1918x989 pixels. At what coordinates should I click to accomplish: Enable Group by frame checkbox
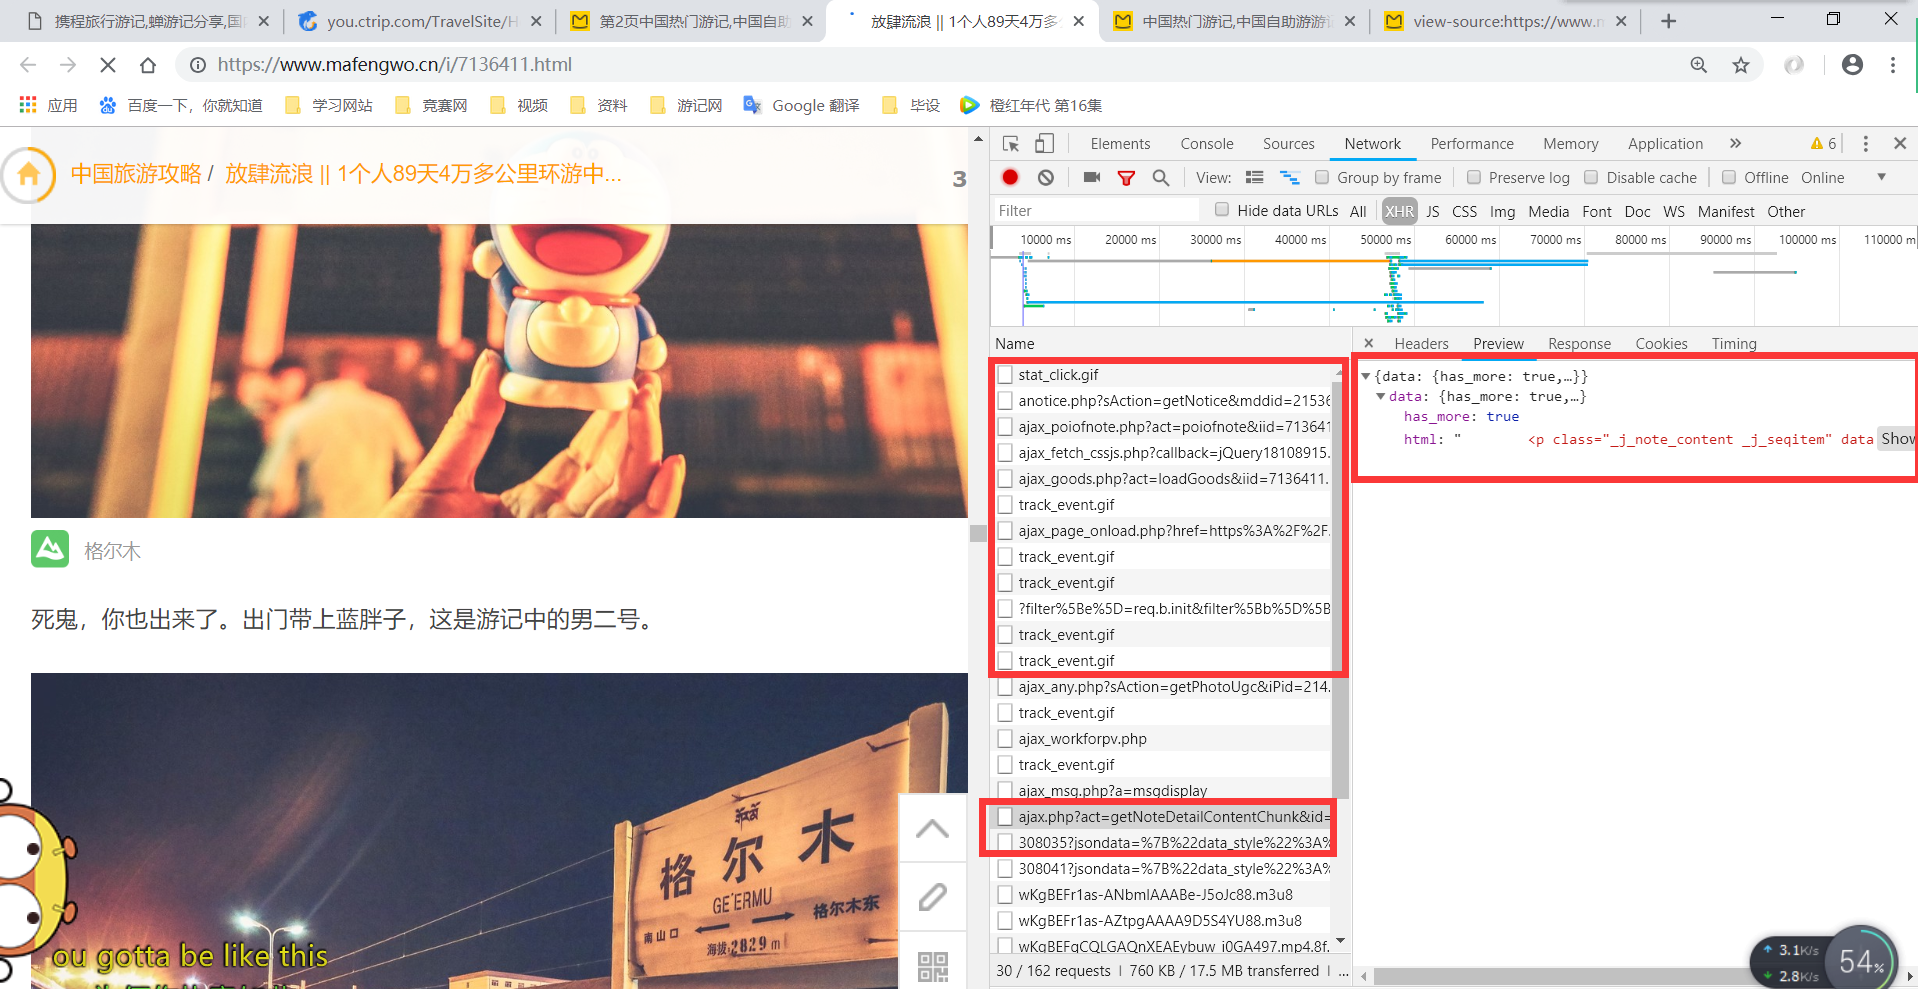pyautogui.click(x=1322, y=177)
